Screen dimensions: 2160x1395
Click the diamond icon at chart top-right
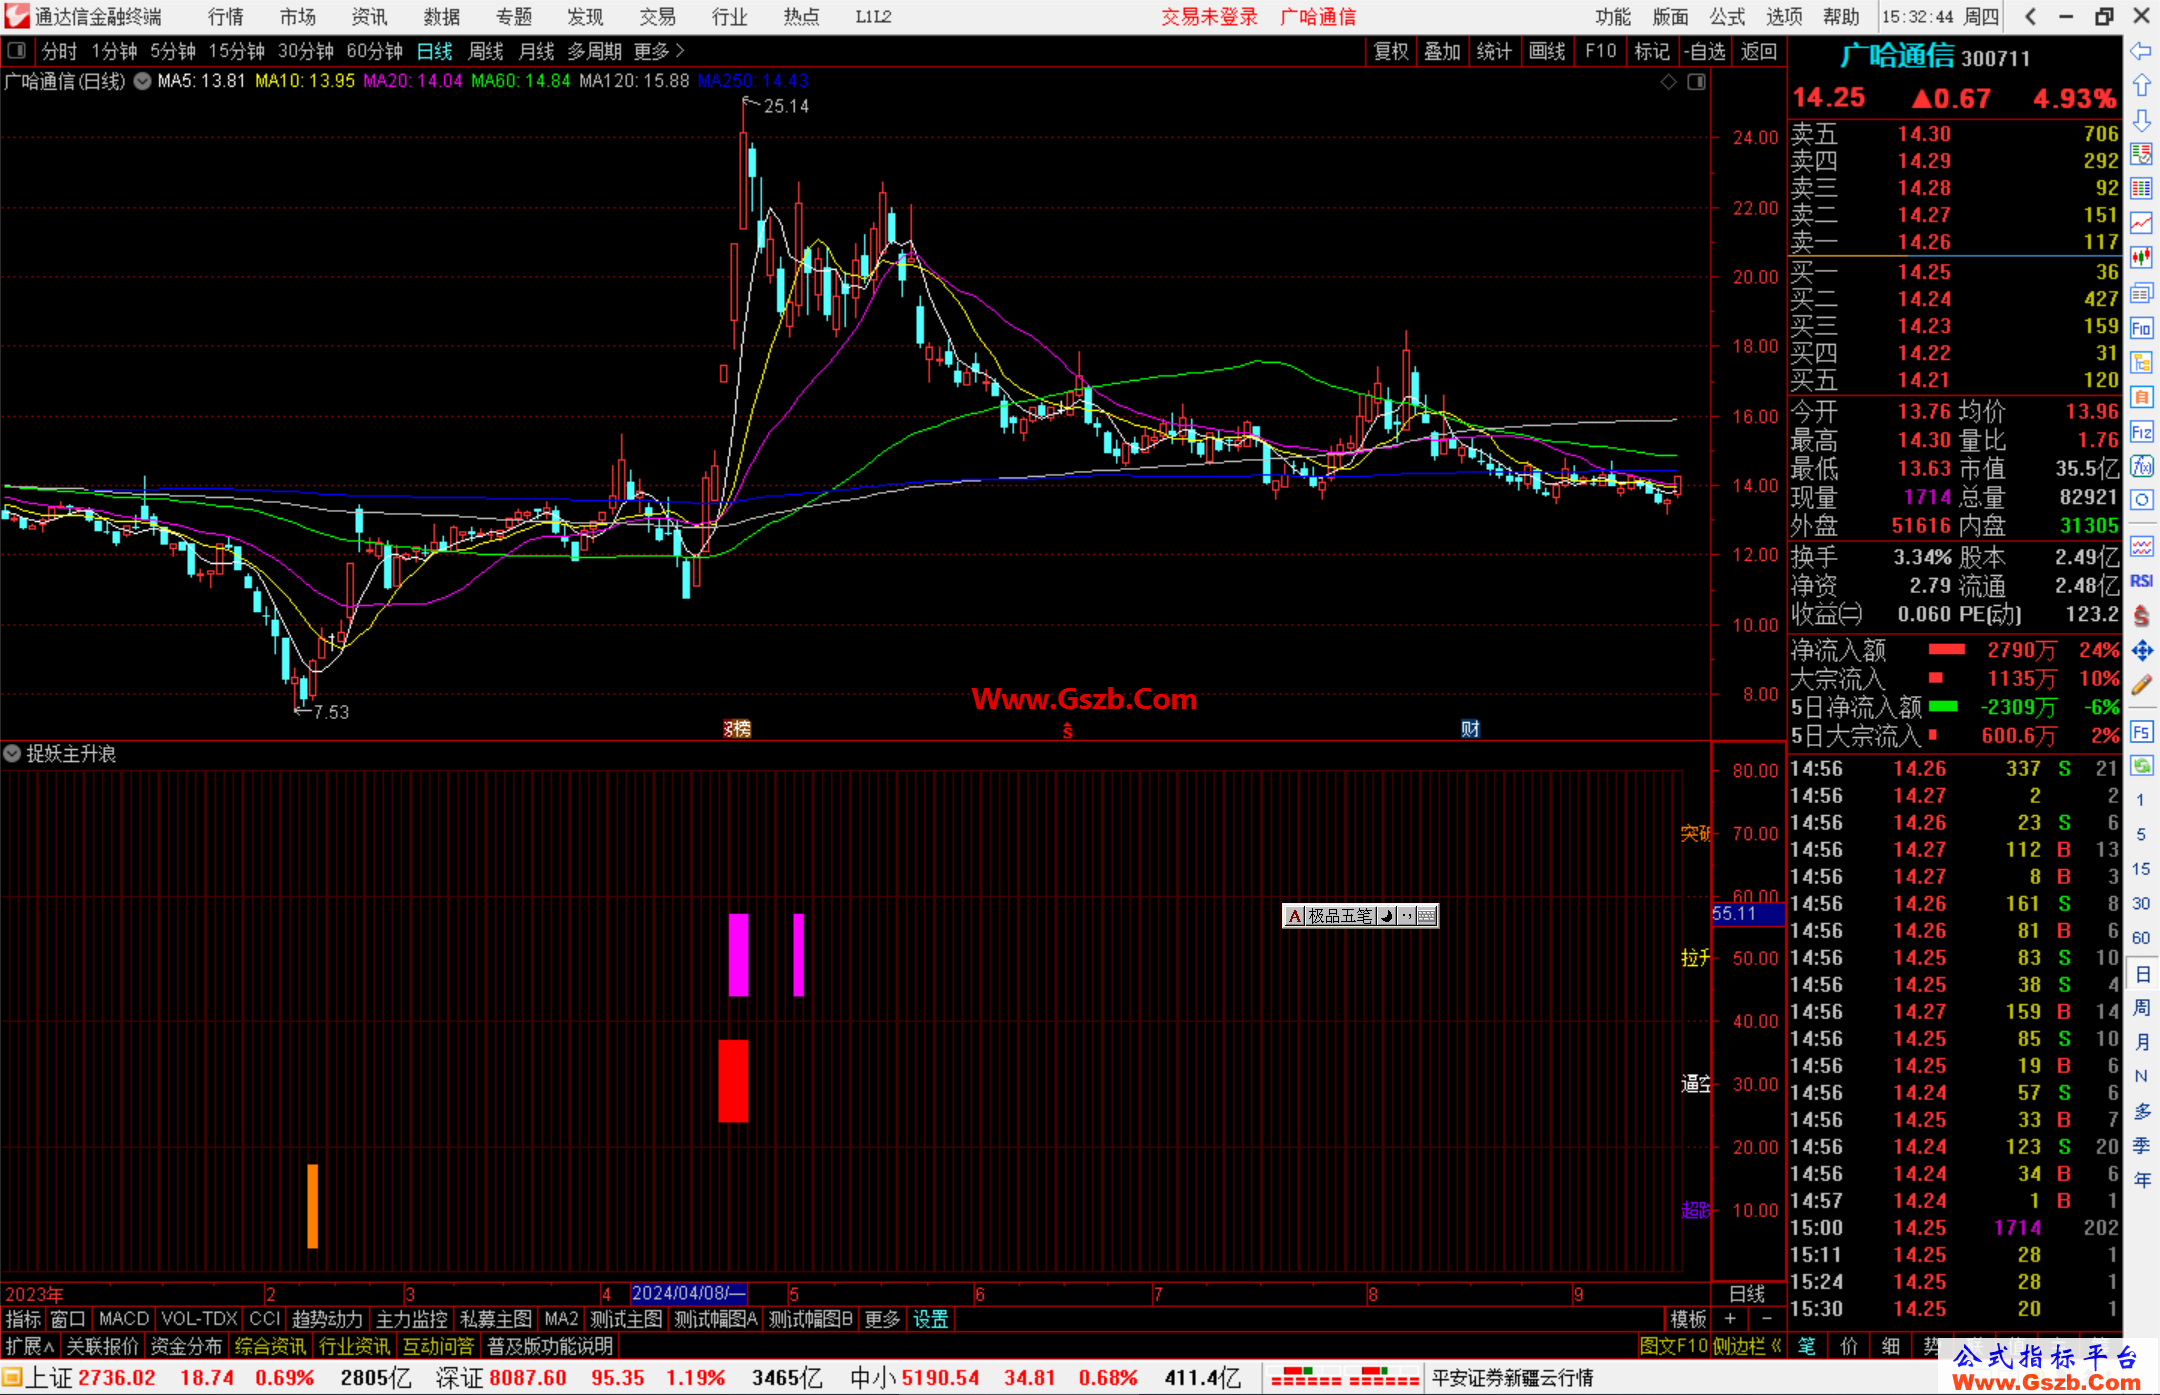tap(1668, 82)
